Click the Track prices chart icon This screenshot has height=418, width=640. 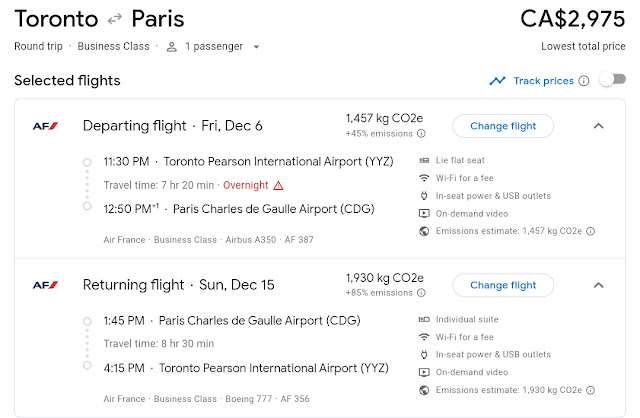pos(497,81)
